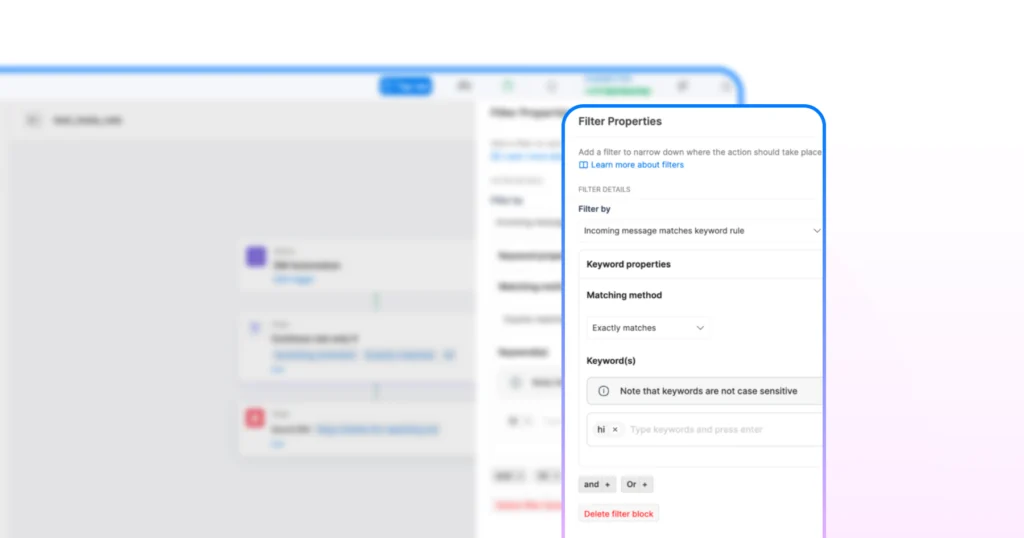1024x538 pixels.
Task: Click the Keyword(s) label
Action: click(611, 360)
